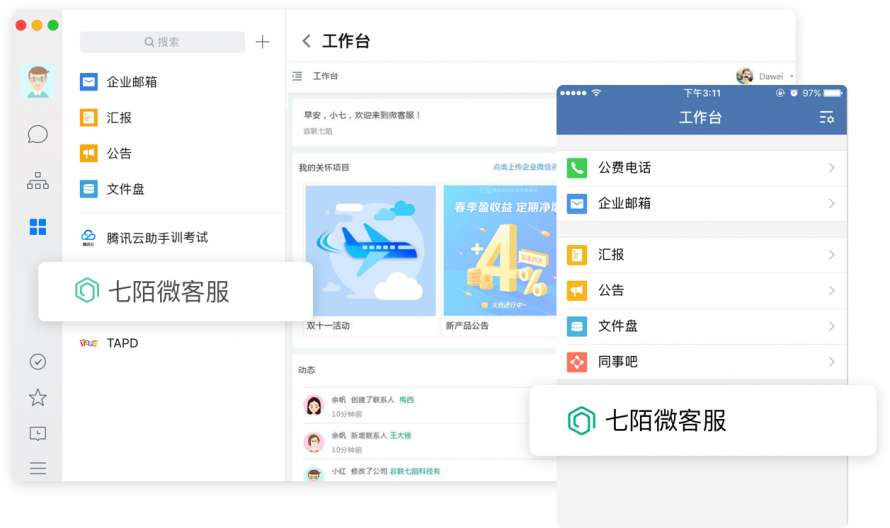Image resolution: width=890 pixels, height=528 pixels.
Task: Open the organization chart sidebar icon
Action: click(x=37, y=181)
